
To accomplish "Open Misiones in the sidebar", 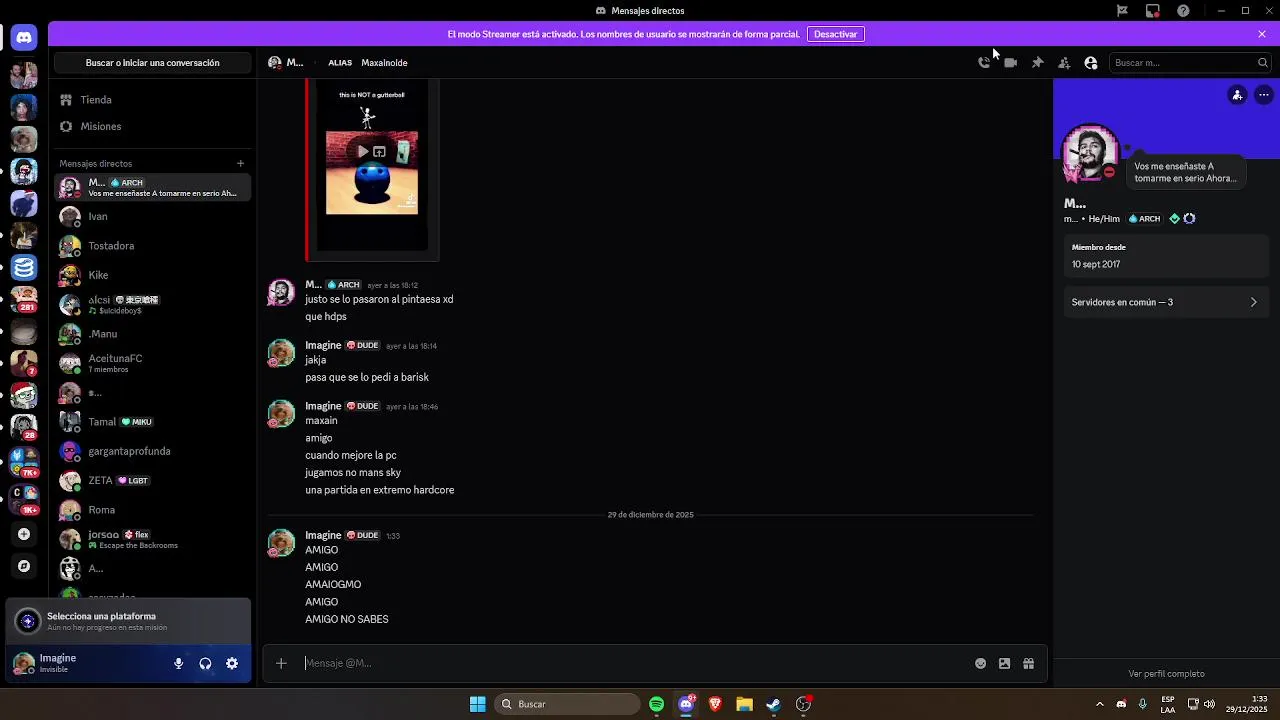I will 153,126.
